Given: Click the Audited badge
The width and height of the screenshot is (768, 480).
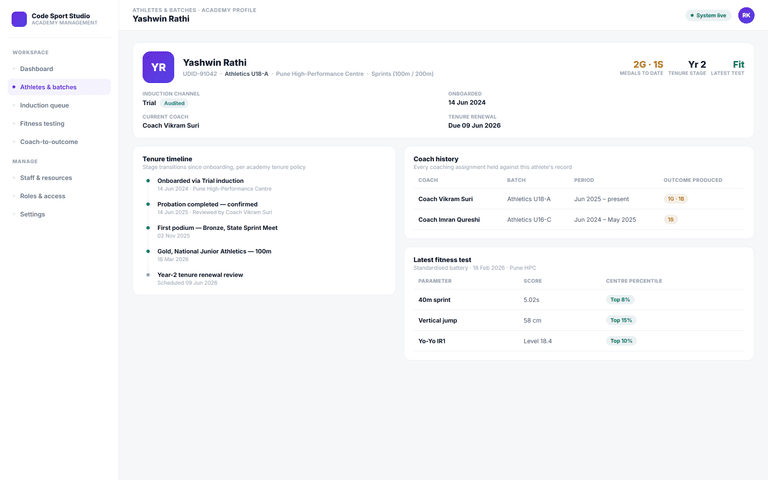Looking at the screenshot, I should pyautogui.click(x=174, y=103).
